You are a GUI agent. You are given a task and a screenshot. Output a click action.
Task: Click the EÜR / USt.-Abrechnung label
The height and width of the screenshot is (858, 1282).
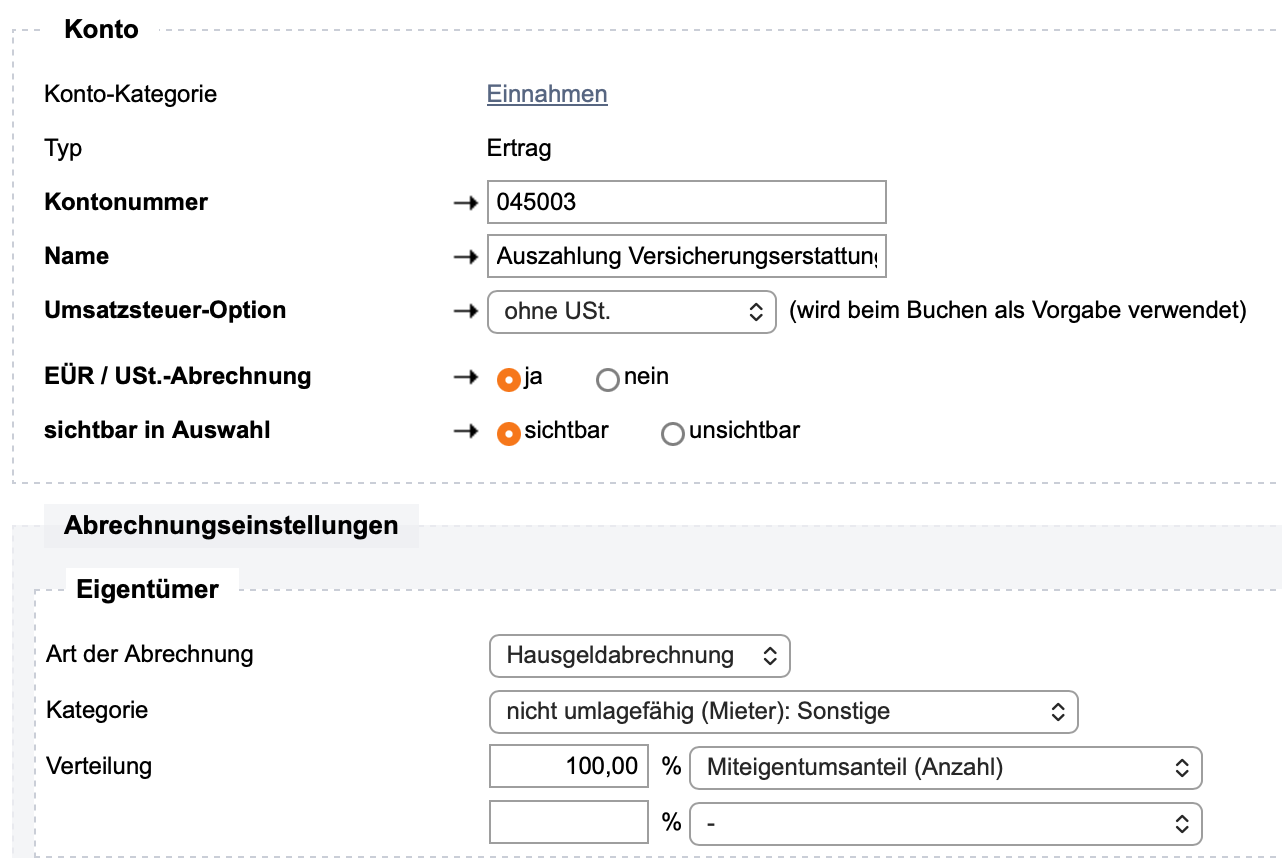click(178, 376)
